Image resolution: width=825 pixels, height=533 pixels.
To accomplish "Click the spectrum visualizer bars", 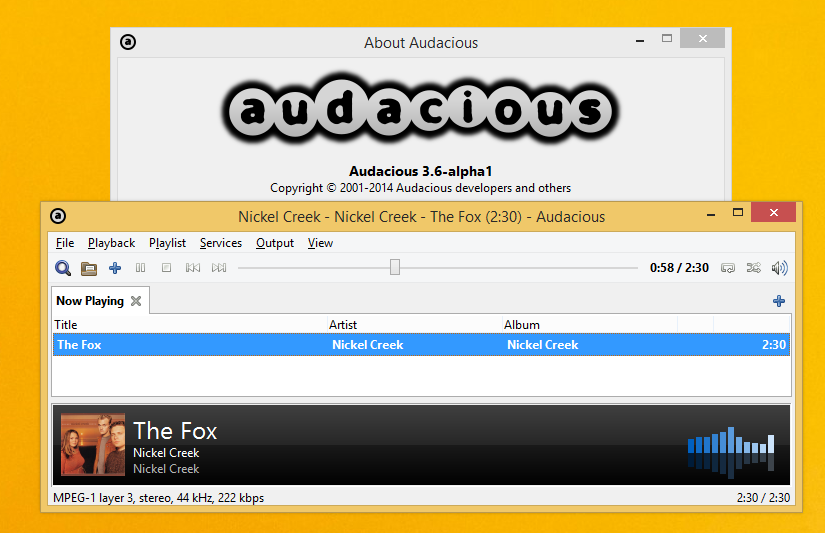I will (731, 452).
